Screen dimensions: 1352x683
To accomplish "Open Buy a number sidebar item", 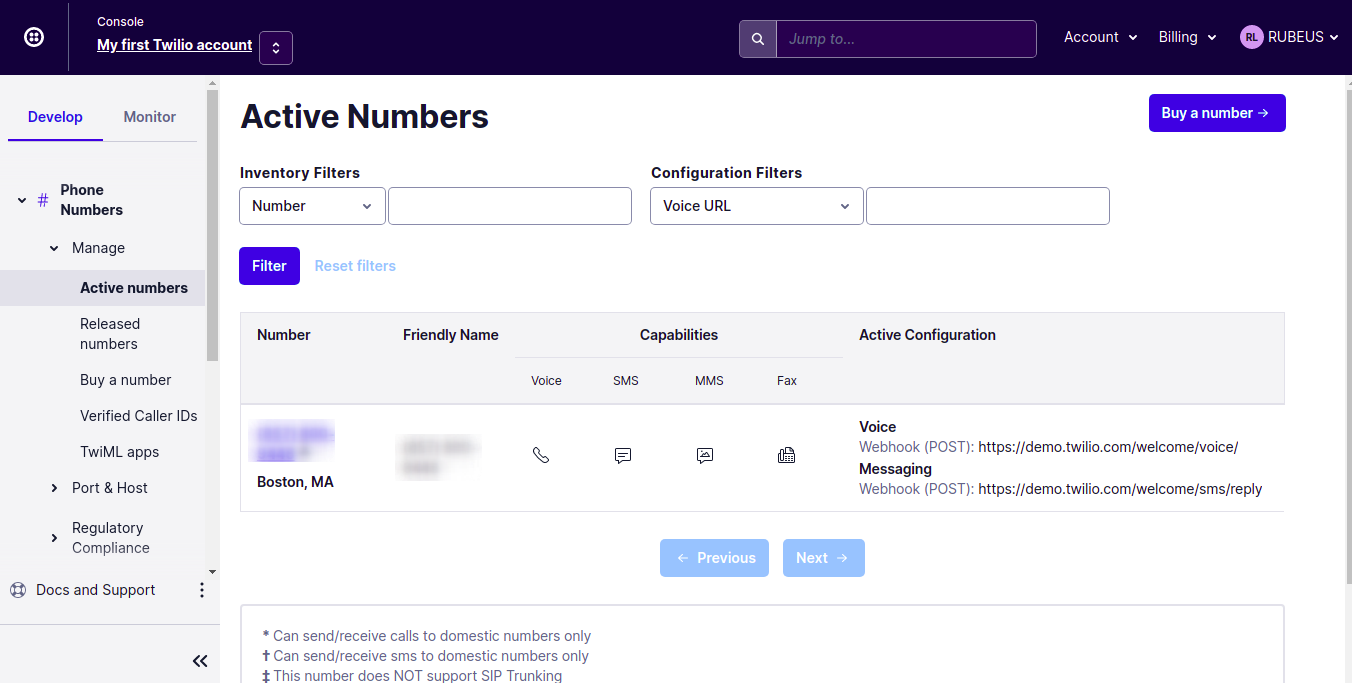I will [x=126, y=380].
